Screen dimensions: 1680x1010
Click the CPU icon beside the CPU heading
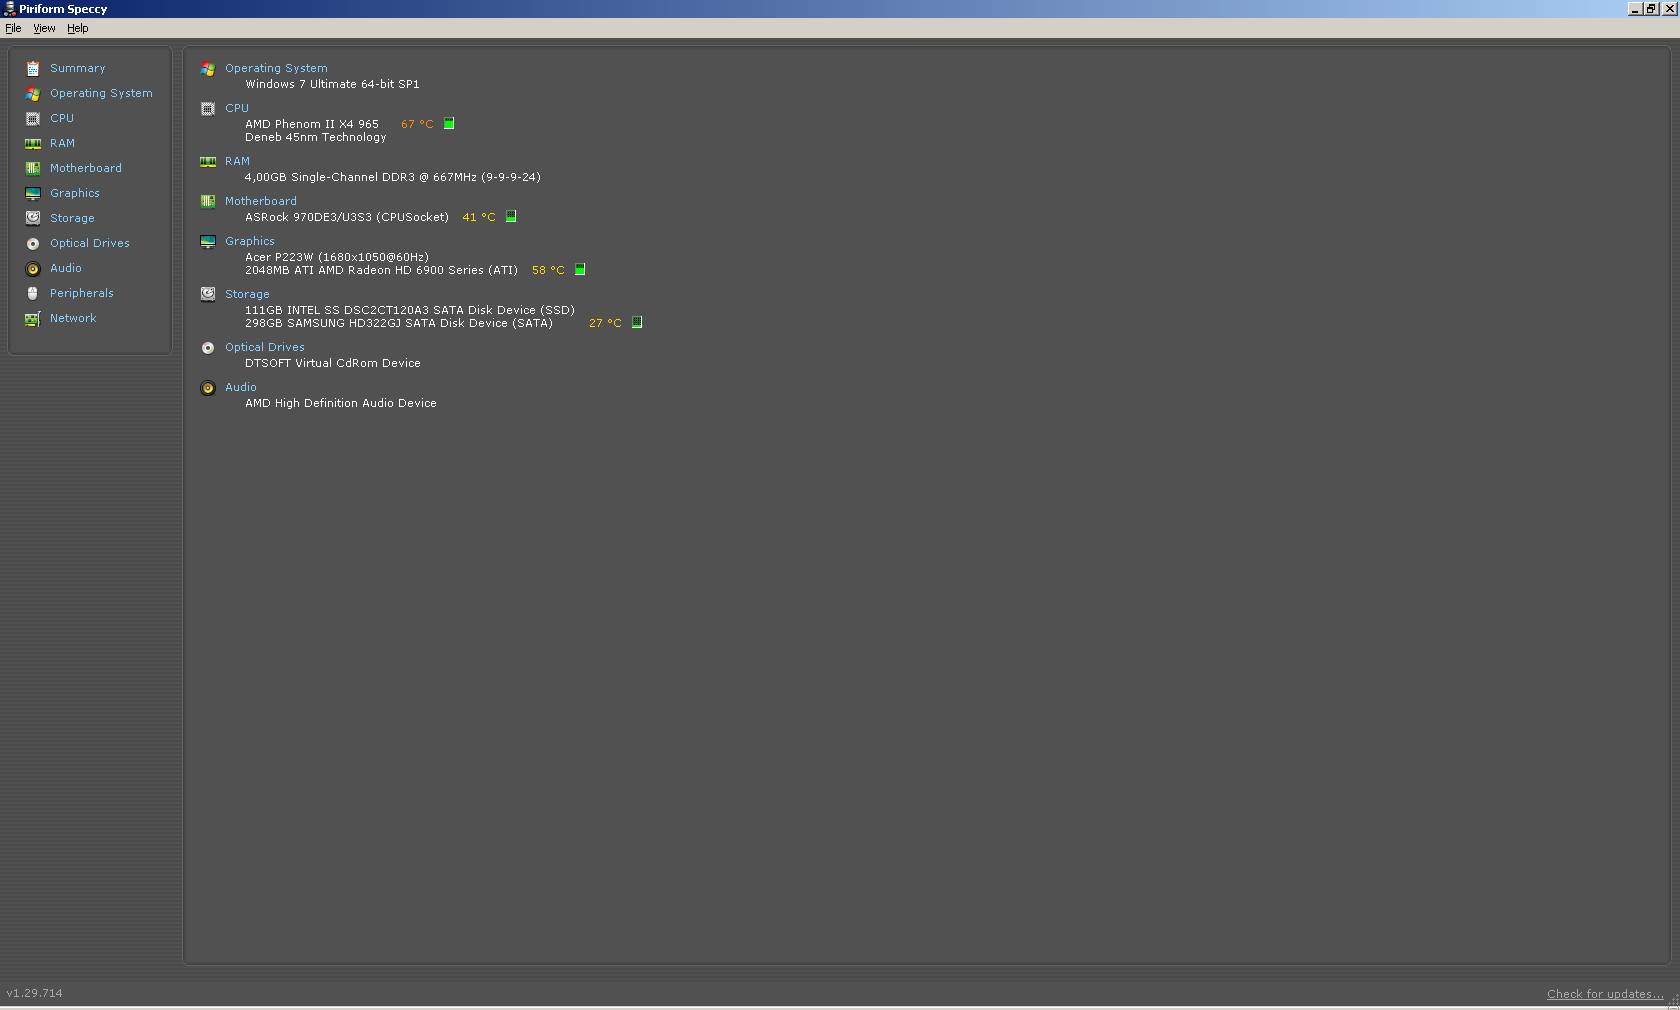208,109
